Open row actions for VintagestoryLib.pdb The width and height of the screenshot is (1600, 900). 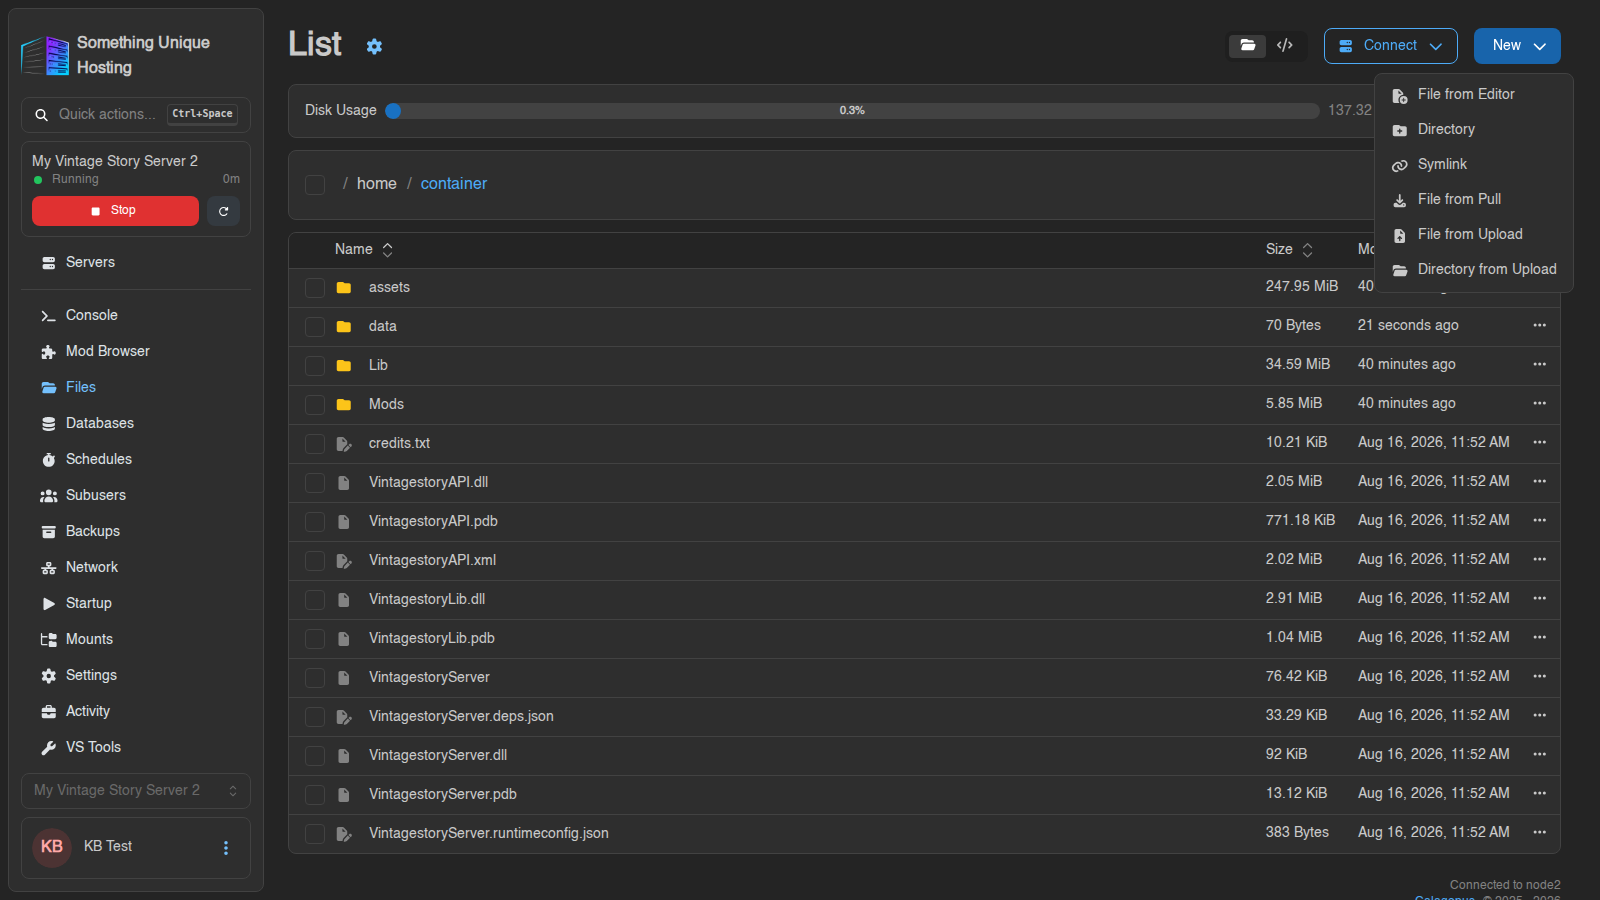[x=1539, y=637]
